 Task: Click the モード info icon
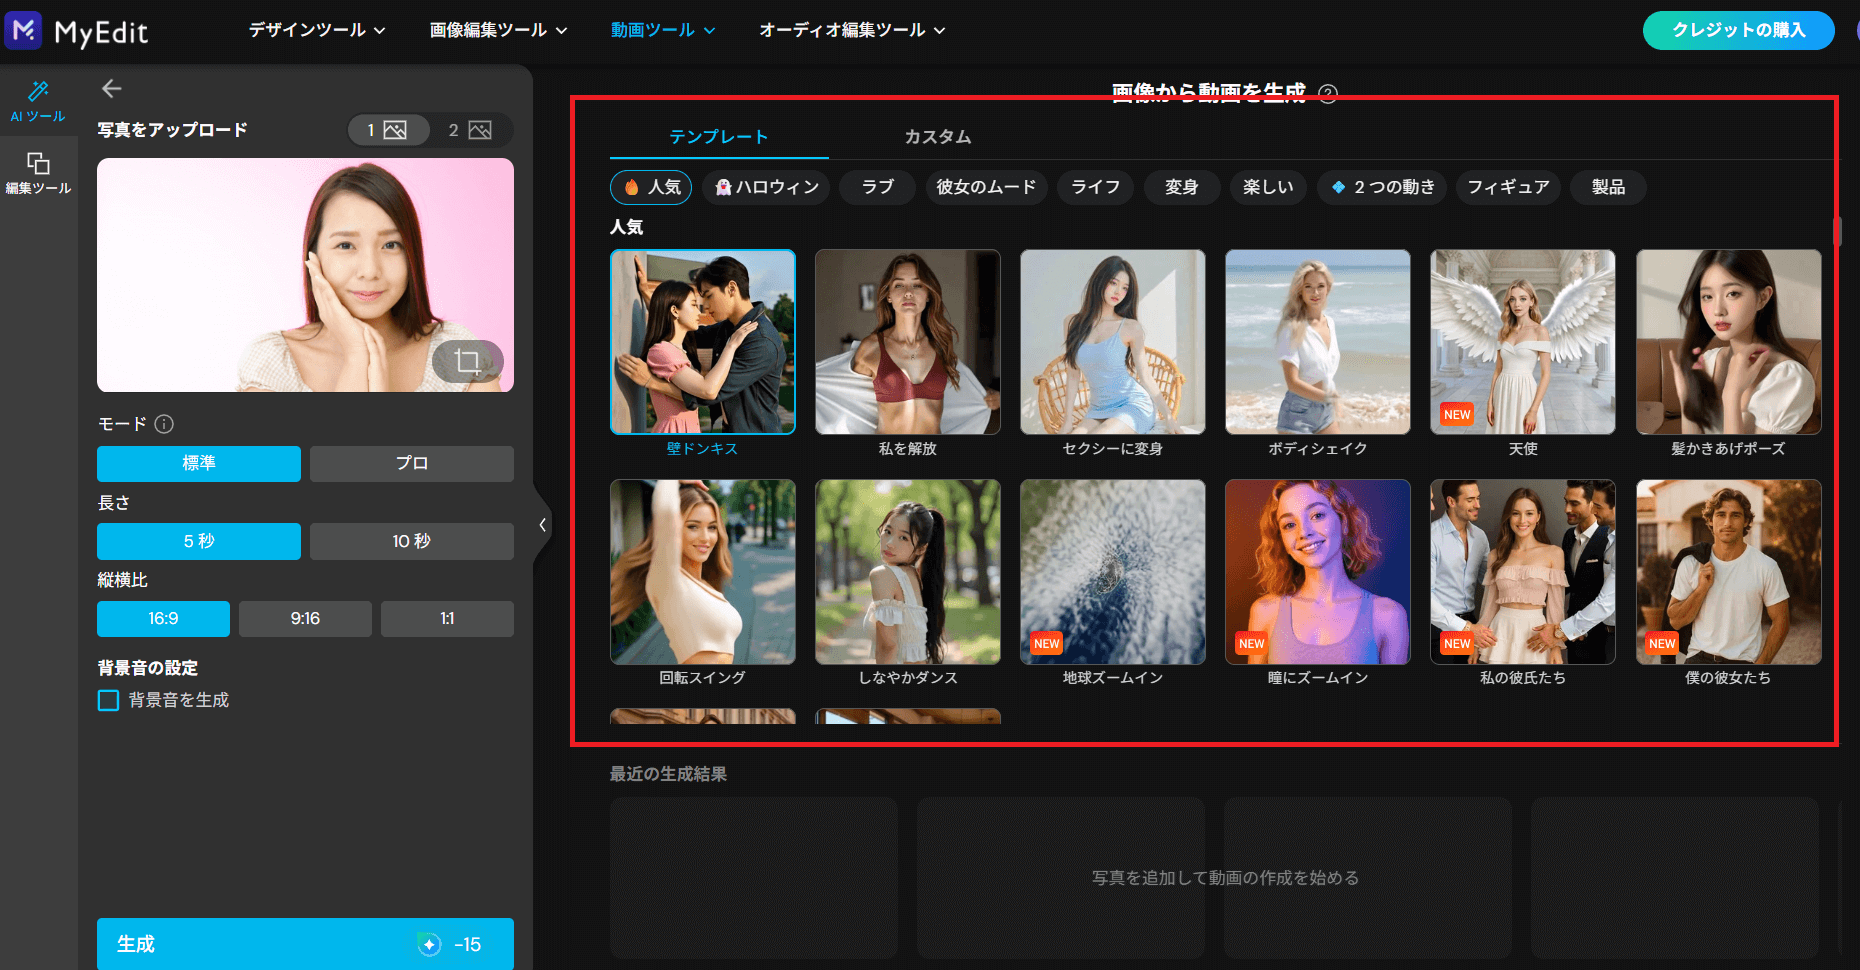pos(165,424)
